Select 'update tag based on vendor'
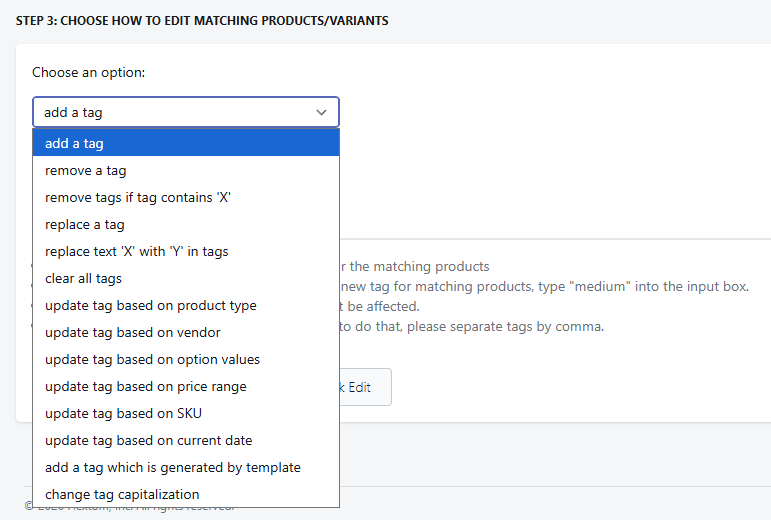 [x=186, y=333]
